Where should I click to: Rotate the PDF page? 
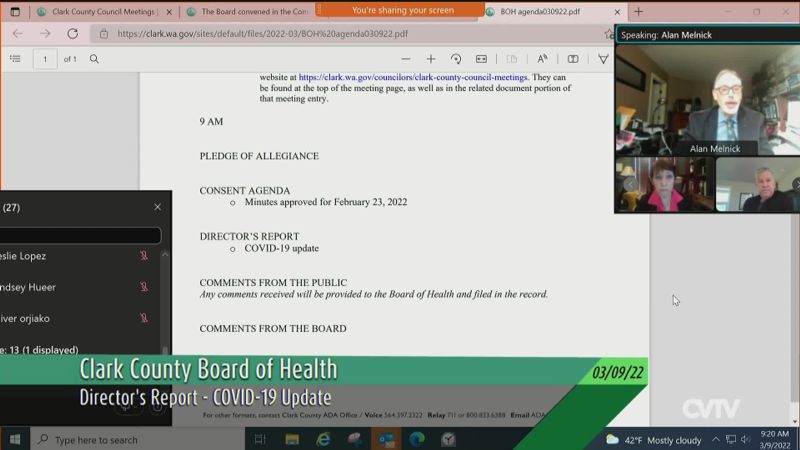456,59
